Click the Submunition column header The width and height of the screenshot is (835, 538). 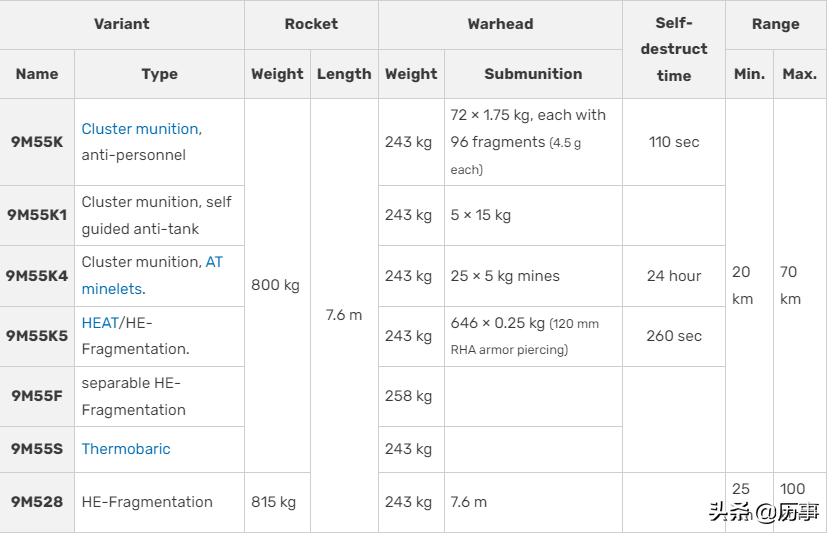(533, 74)
